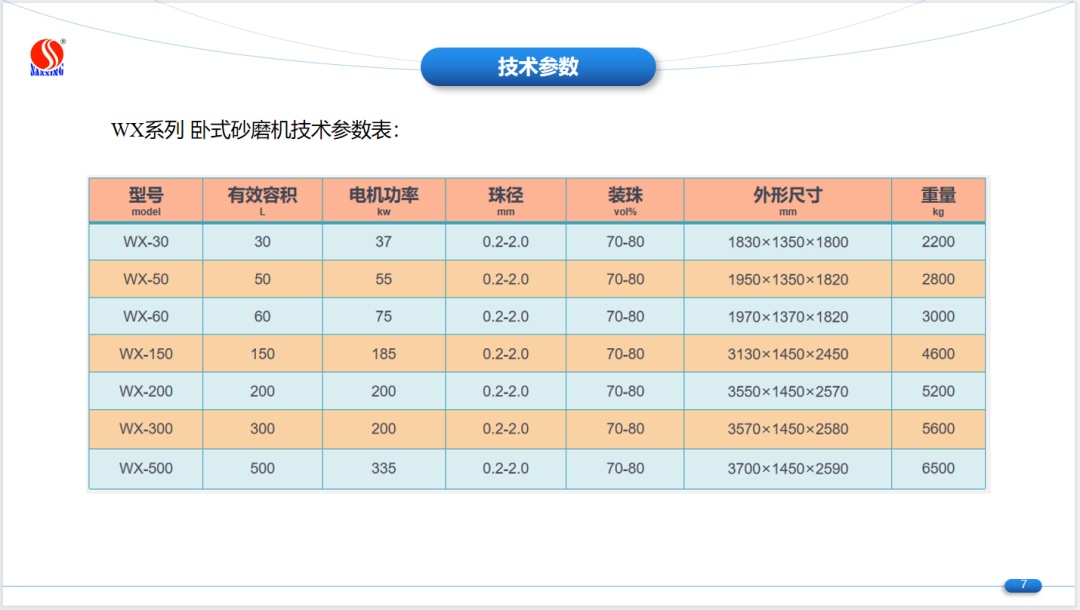Click the Sanxing logo in the top-left corner
This screenshot has height=610, width=1080.
[47, 58]
